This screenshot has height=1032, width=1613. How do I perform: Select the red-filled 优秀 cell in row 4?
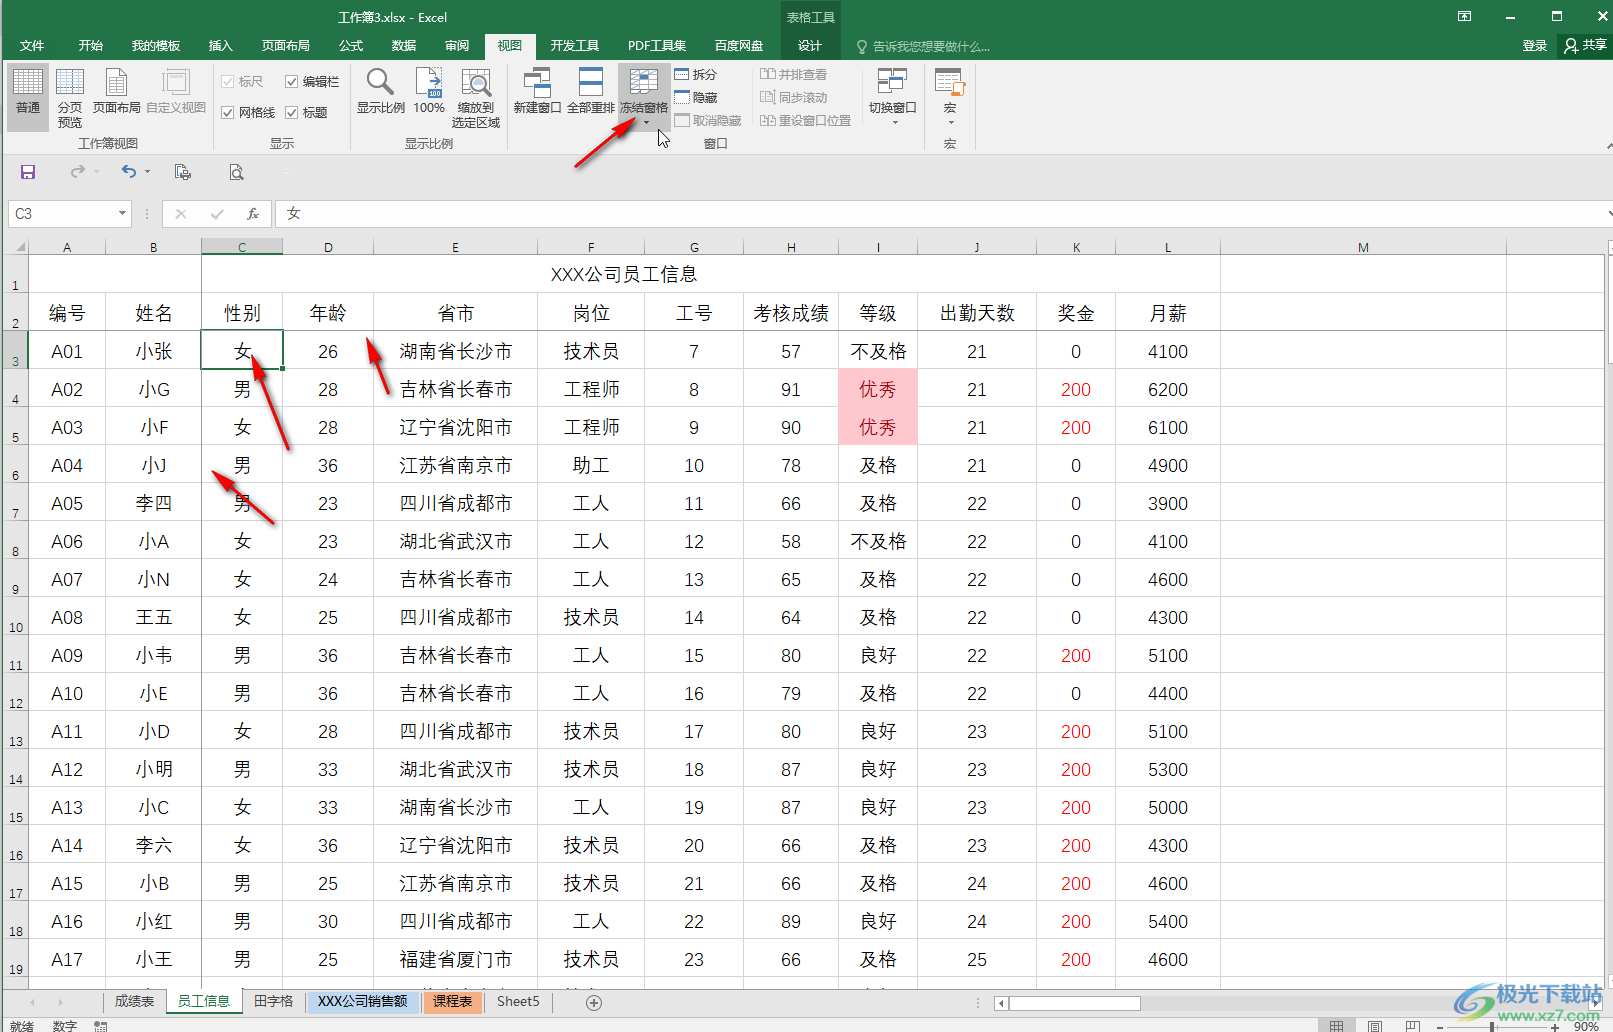click(x=877, y=389)
